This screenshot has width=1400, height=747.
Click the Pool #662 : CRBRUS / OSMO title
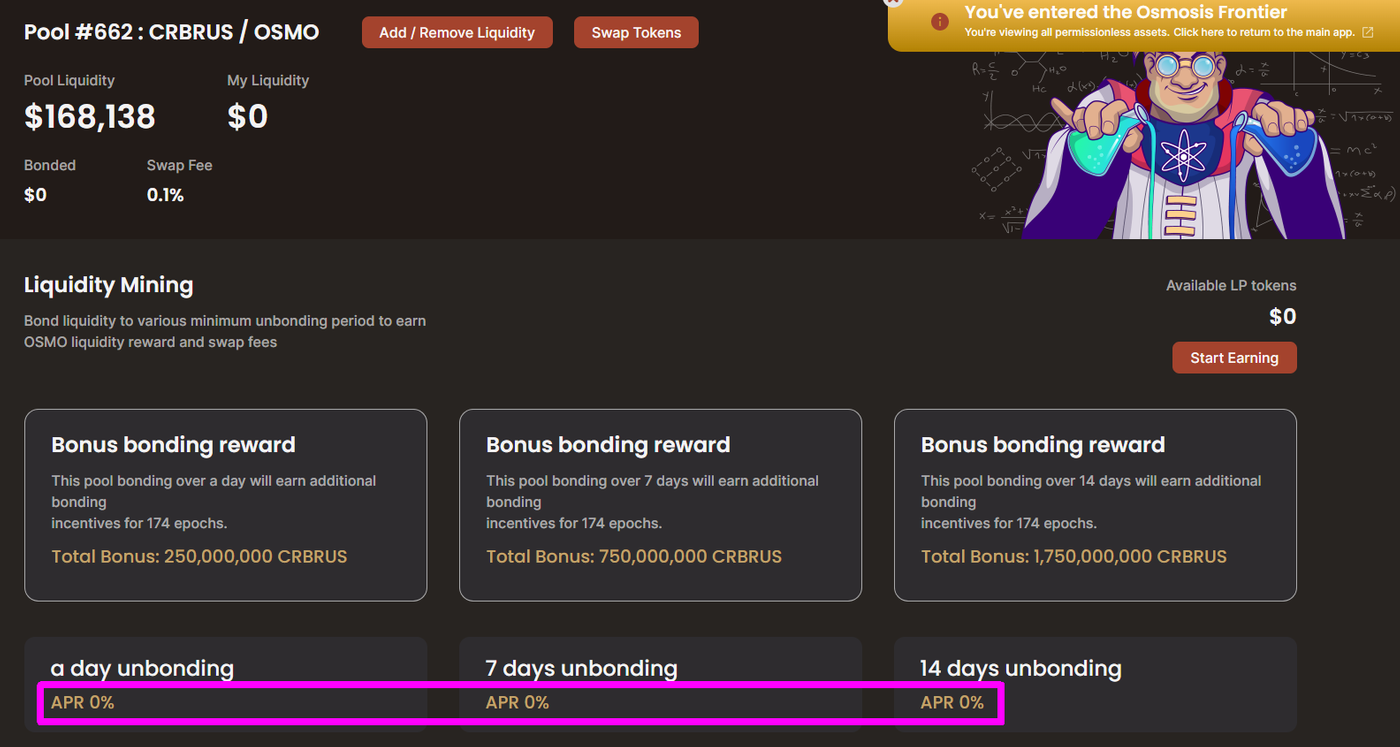click(x=171, y=32)
